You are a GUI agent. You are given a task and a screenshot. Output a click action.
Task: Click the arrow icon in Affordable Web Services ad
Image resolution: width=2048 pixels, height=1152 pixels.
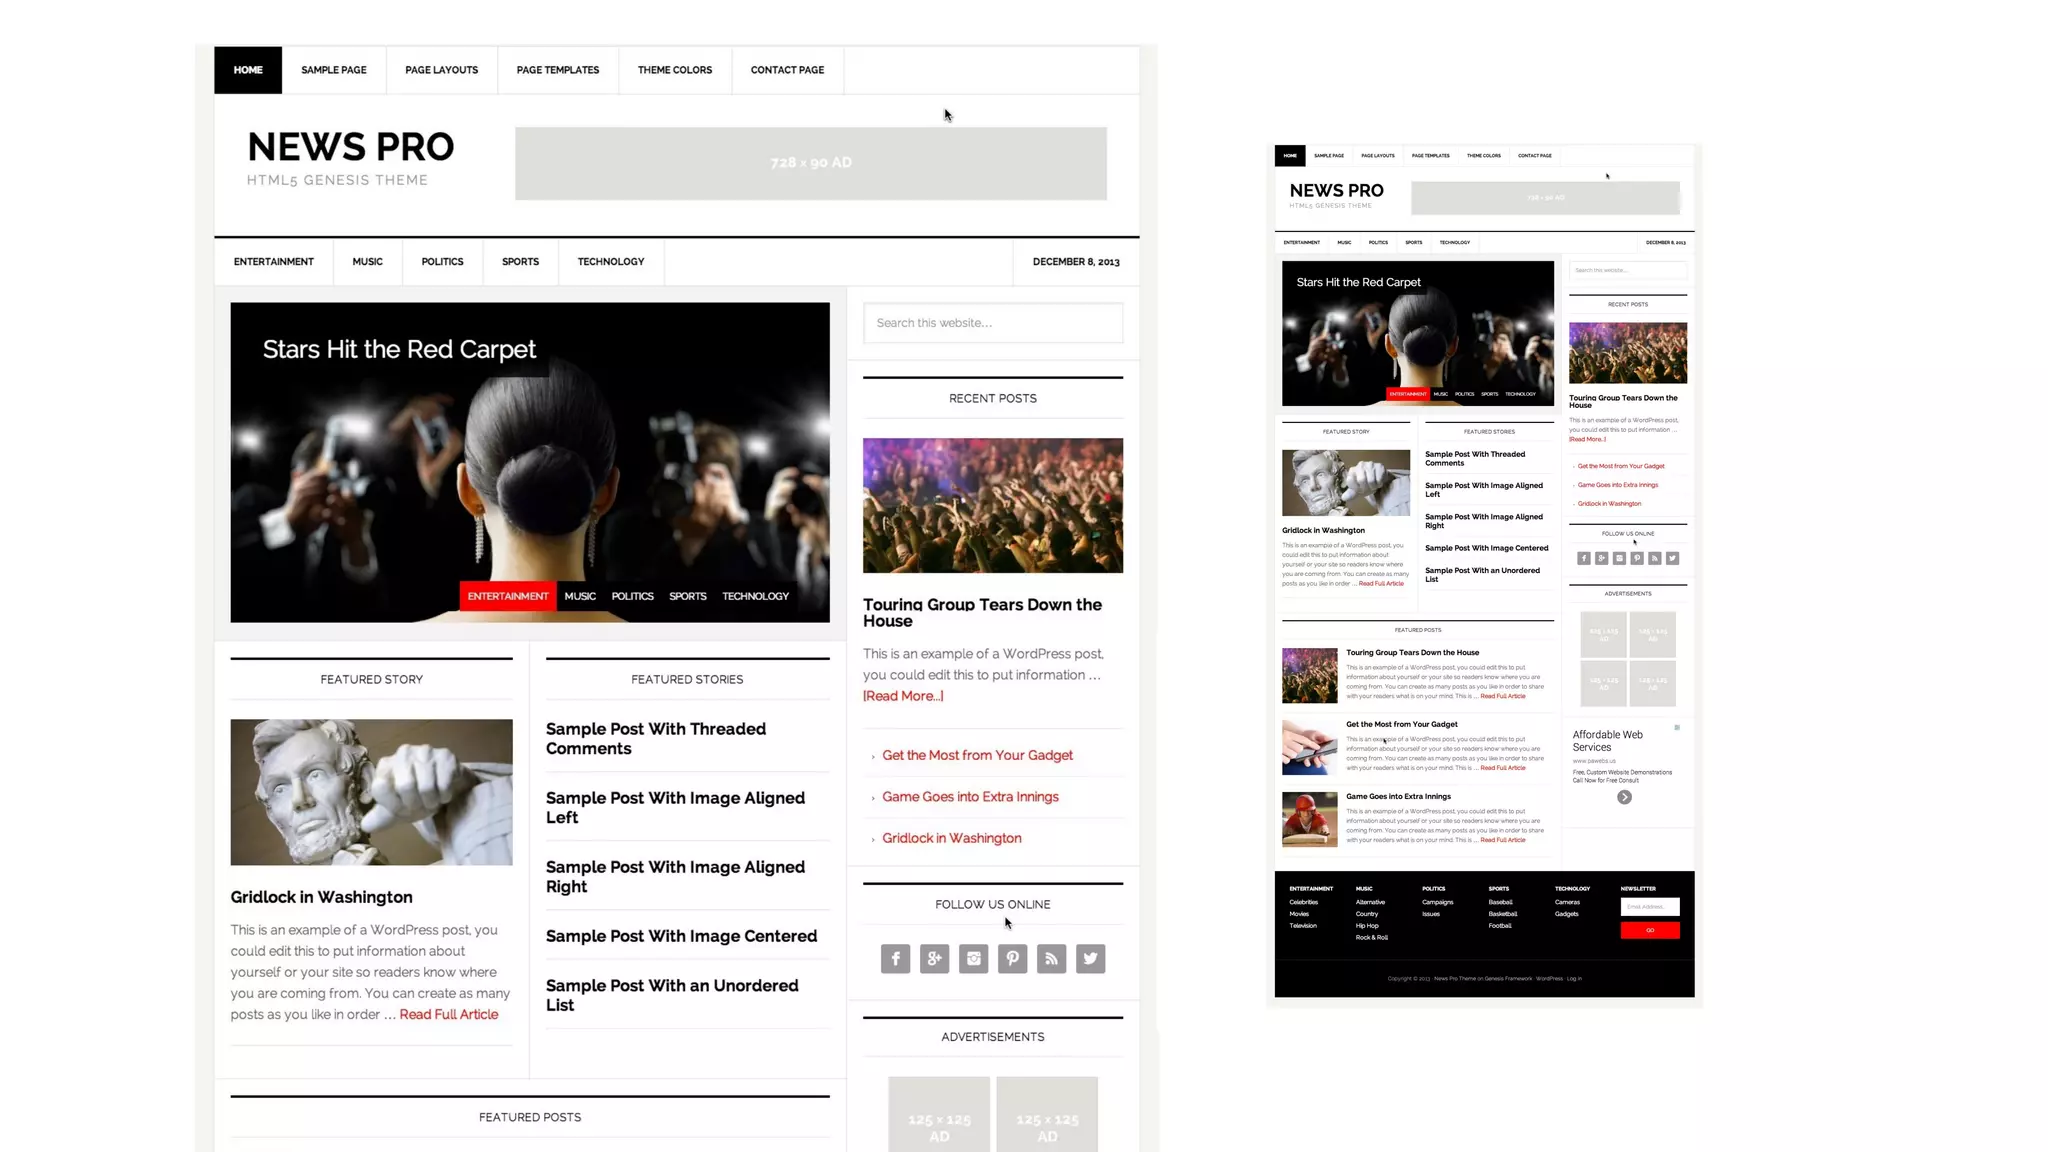1624,797
